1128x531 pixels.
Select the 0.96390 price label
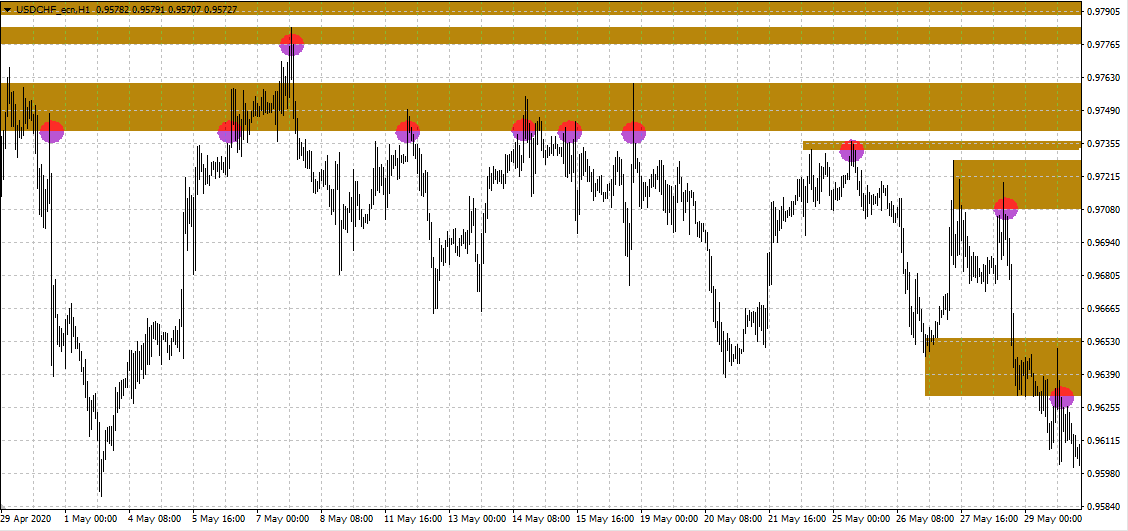(1104, 376)
